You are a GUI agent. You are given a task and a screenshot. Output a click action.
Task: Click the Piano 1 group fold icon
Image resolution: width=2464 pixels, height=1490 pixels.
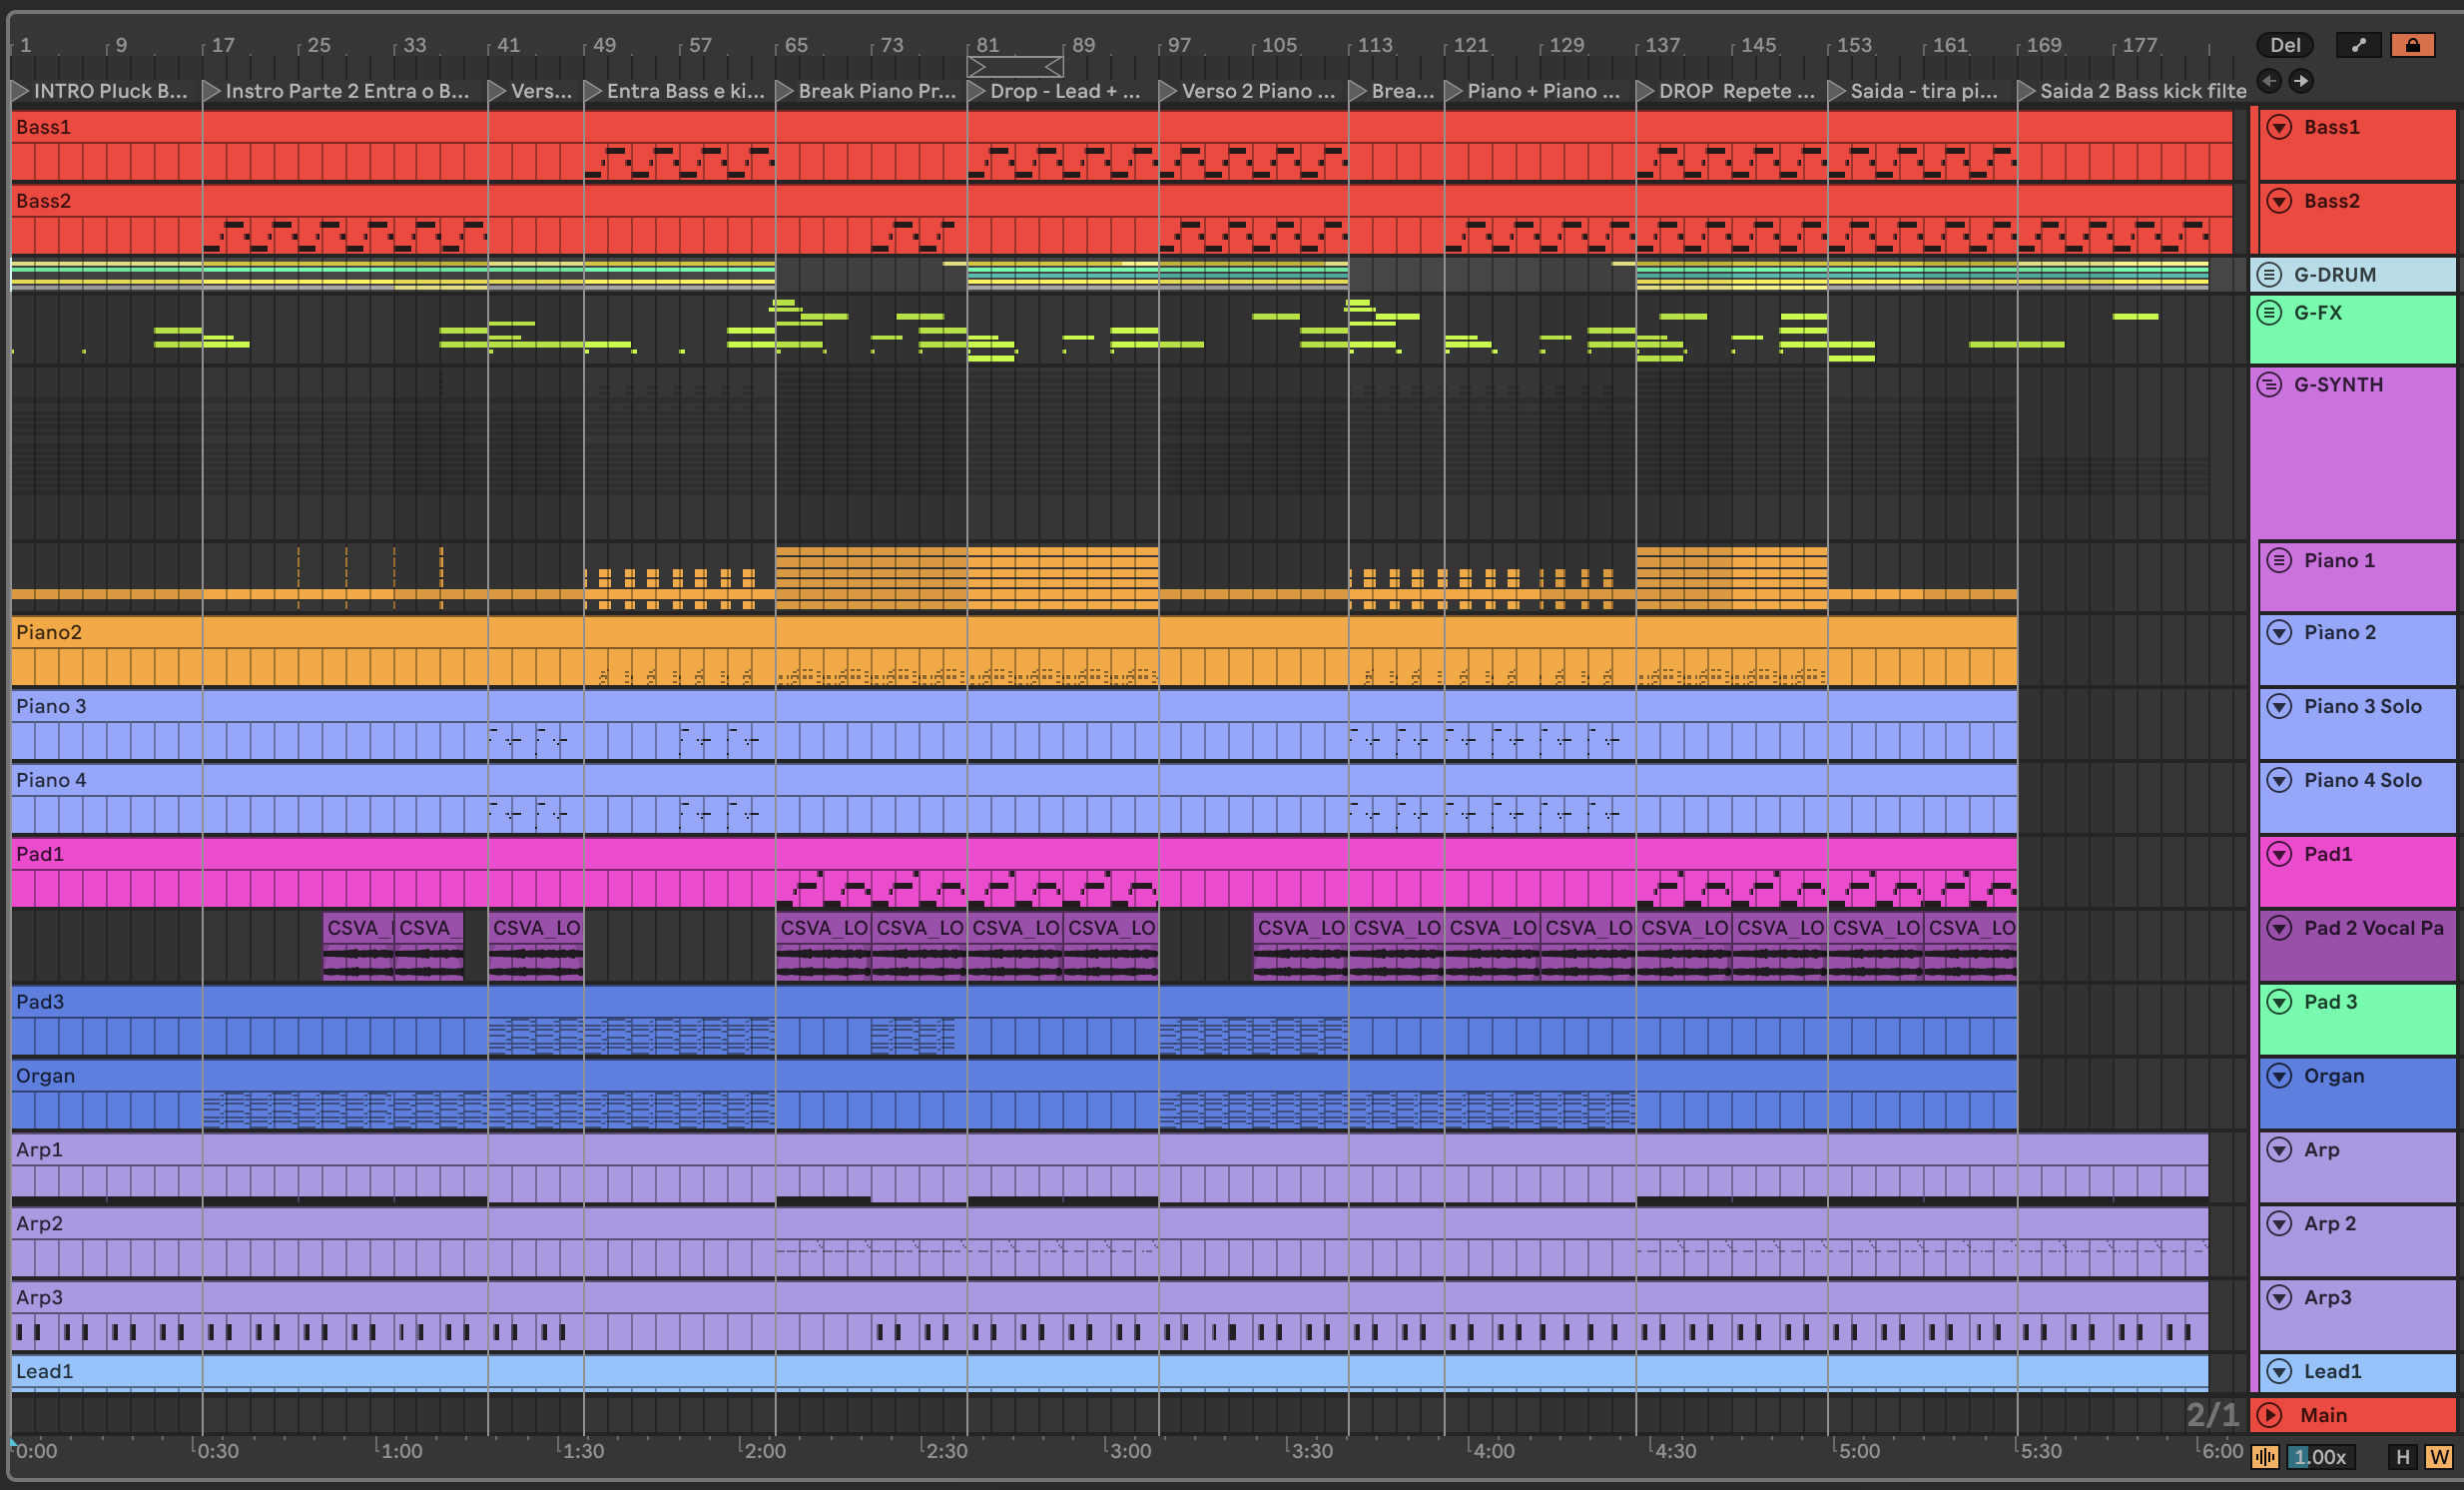point(2279,560)
